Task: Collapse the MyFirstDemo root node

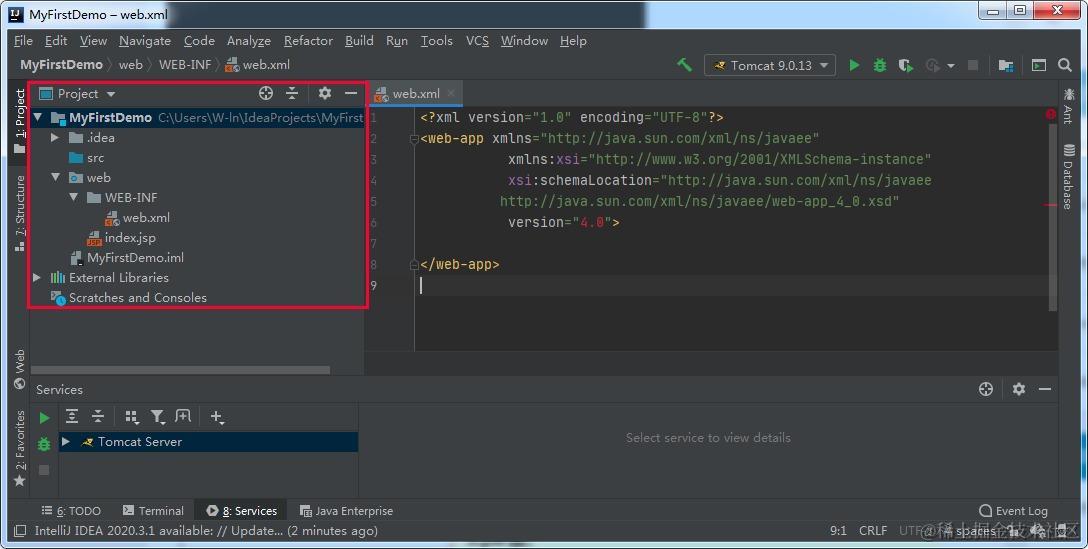Action: [38, 117]
